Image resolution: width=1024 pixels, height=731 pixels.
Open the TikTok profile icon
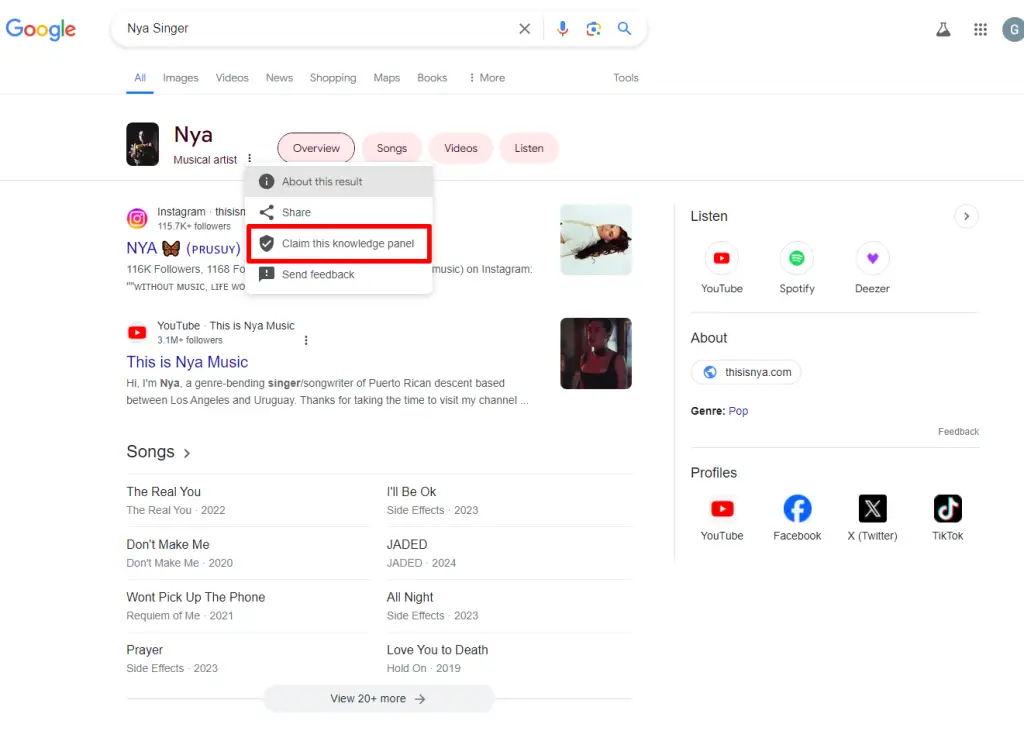coord(948,509)
